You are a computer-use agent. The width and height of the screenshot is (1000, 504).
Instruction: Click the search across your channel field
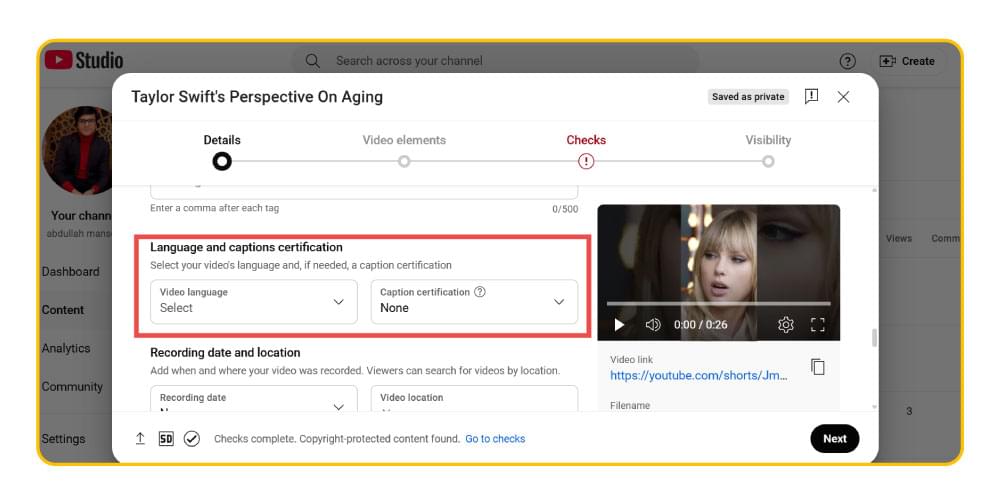pos(494,61)
